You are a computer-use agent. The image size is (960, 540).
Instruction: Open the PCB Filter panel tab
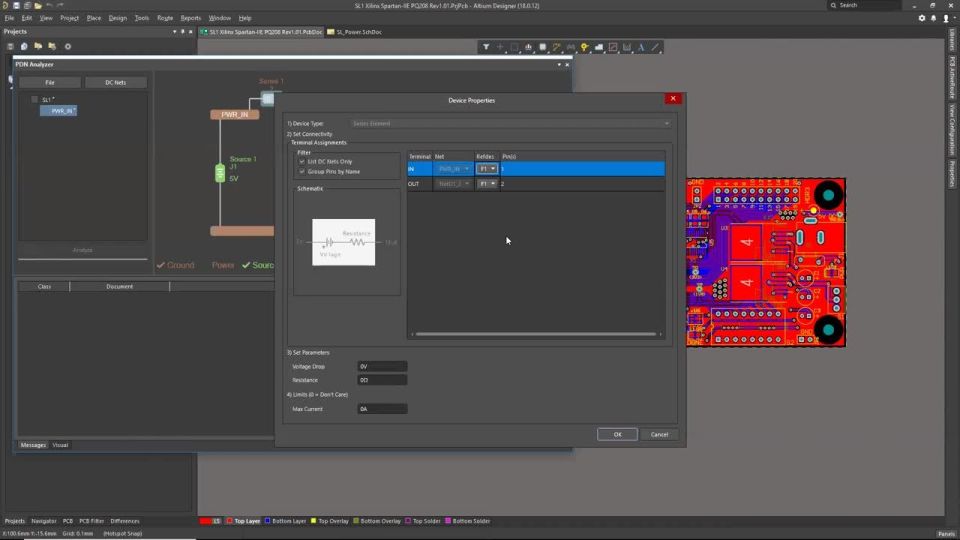click(92, 521)
